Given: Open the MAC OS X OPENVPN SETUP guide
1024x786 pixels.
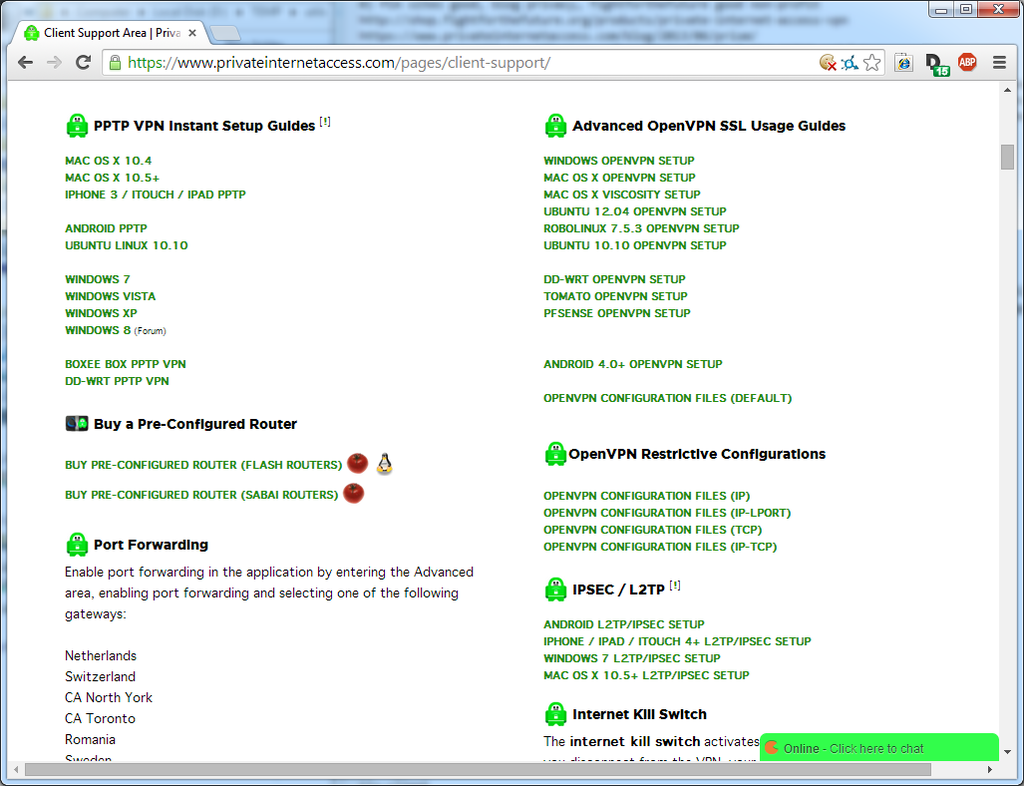Looking at the screenshot, I should coord(620,178).
